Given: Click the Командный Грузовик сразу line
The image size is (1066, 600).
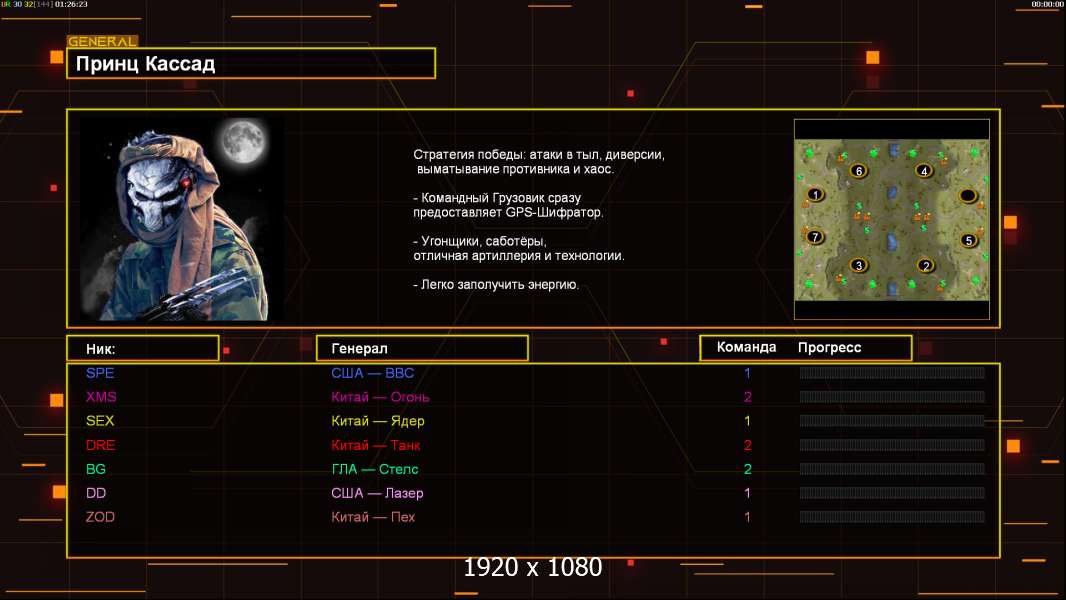Looking at the screenshot, I should point(497,198).
